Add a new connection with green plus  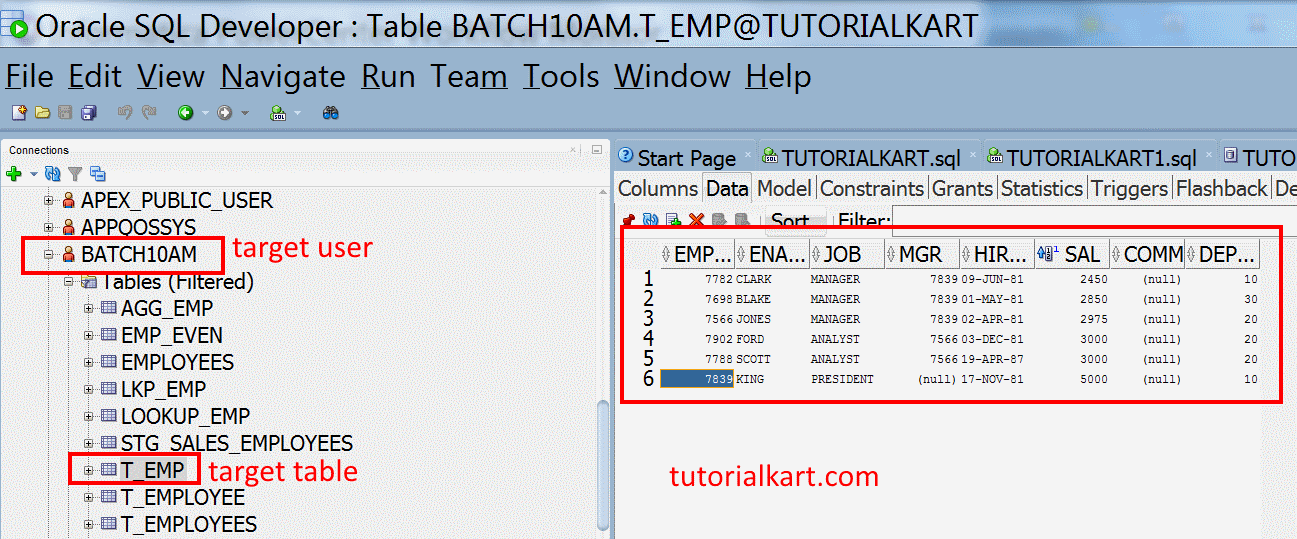14,174
